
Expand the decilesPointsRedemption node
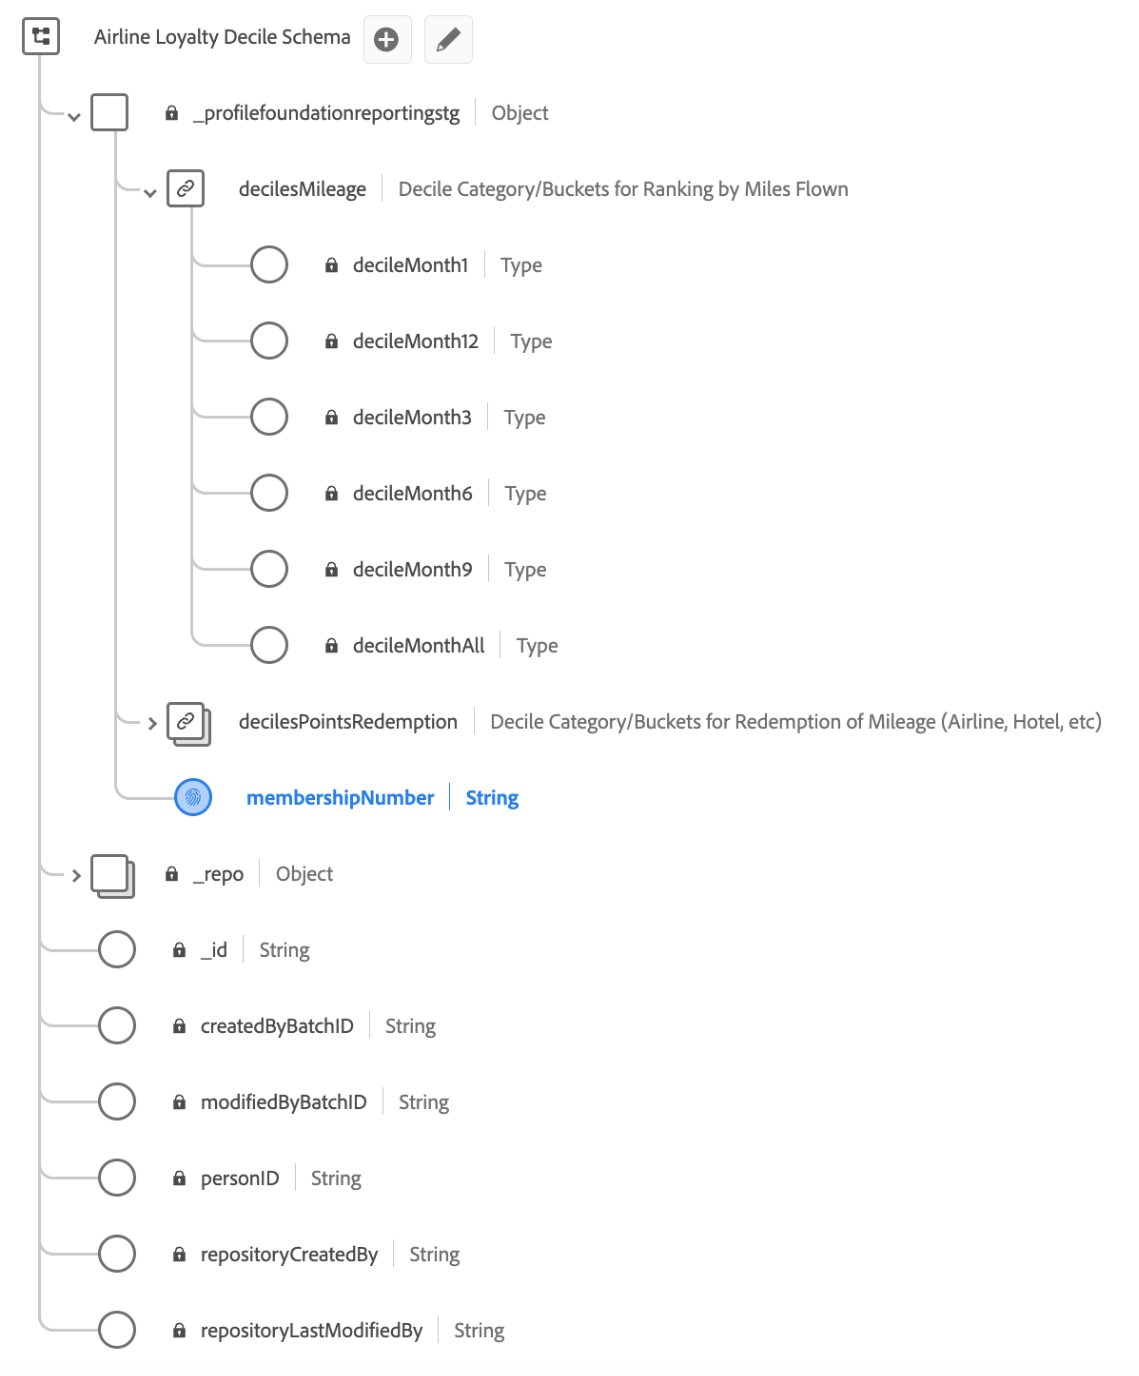(x=152, y=723)
